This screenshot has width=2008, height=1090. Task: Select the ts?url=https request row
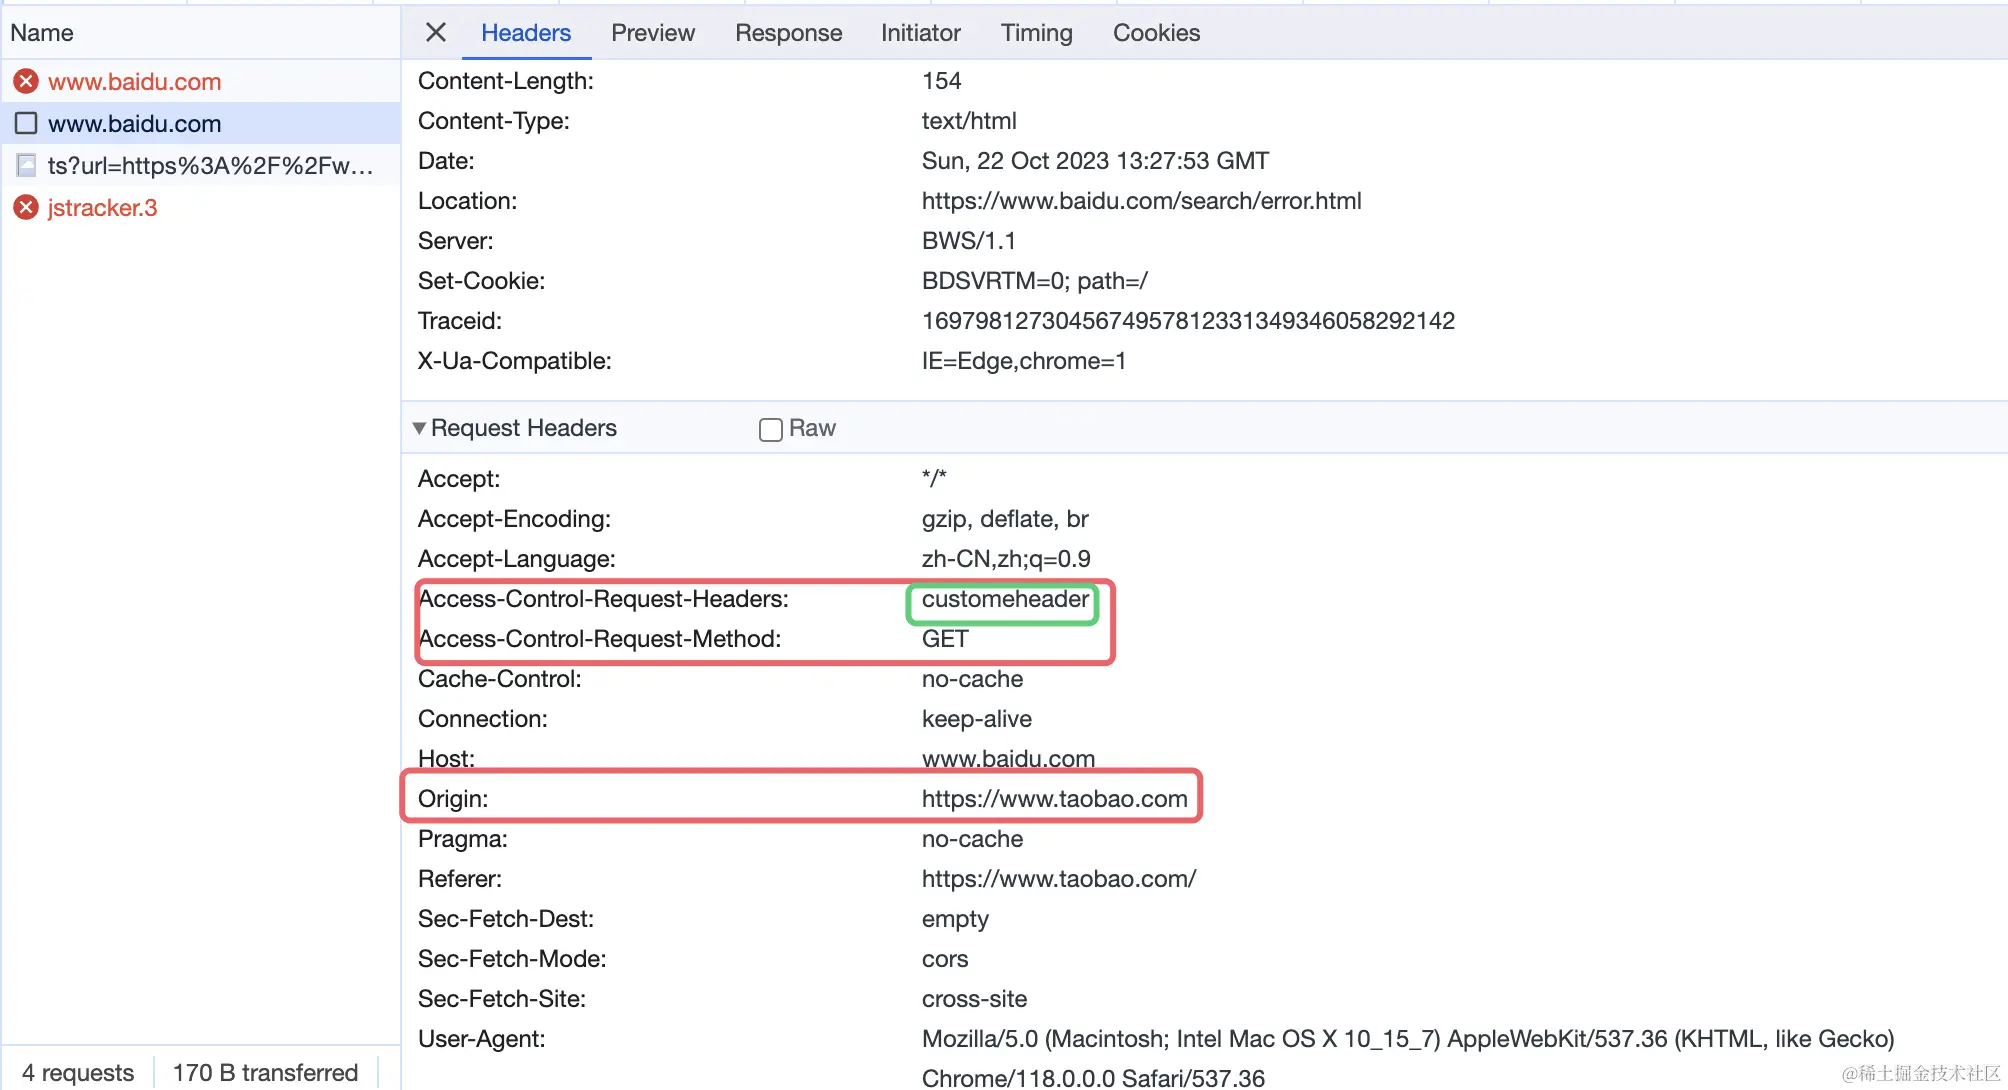[210, 166]
